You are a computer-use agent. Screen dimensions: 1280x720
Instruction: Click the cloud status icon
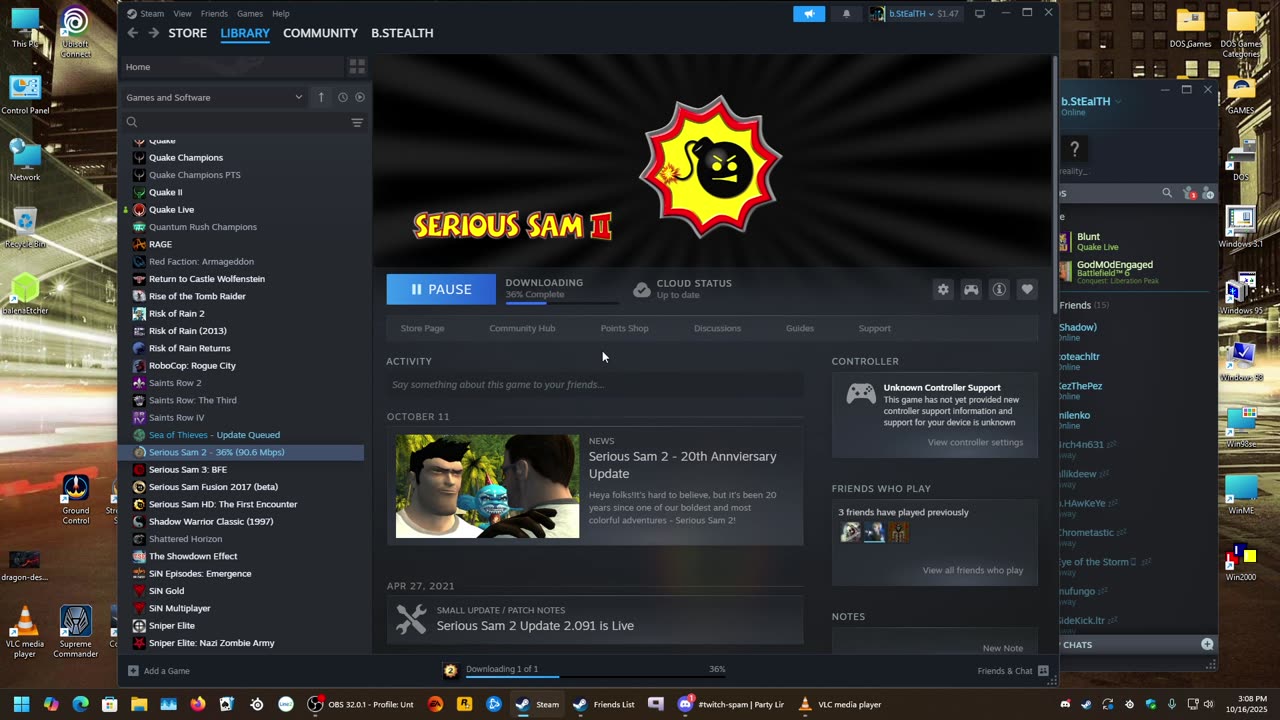pyautogui.click(x=642, y=289)
